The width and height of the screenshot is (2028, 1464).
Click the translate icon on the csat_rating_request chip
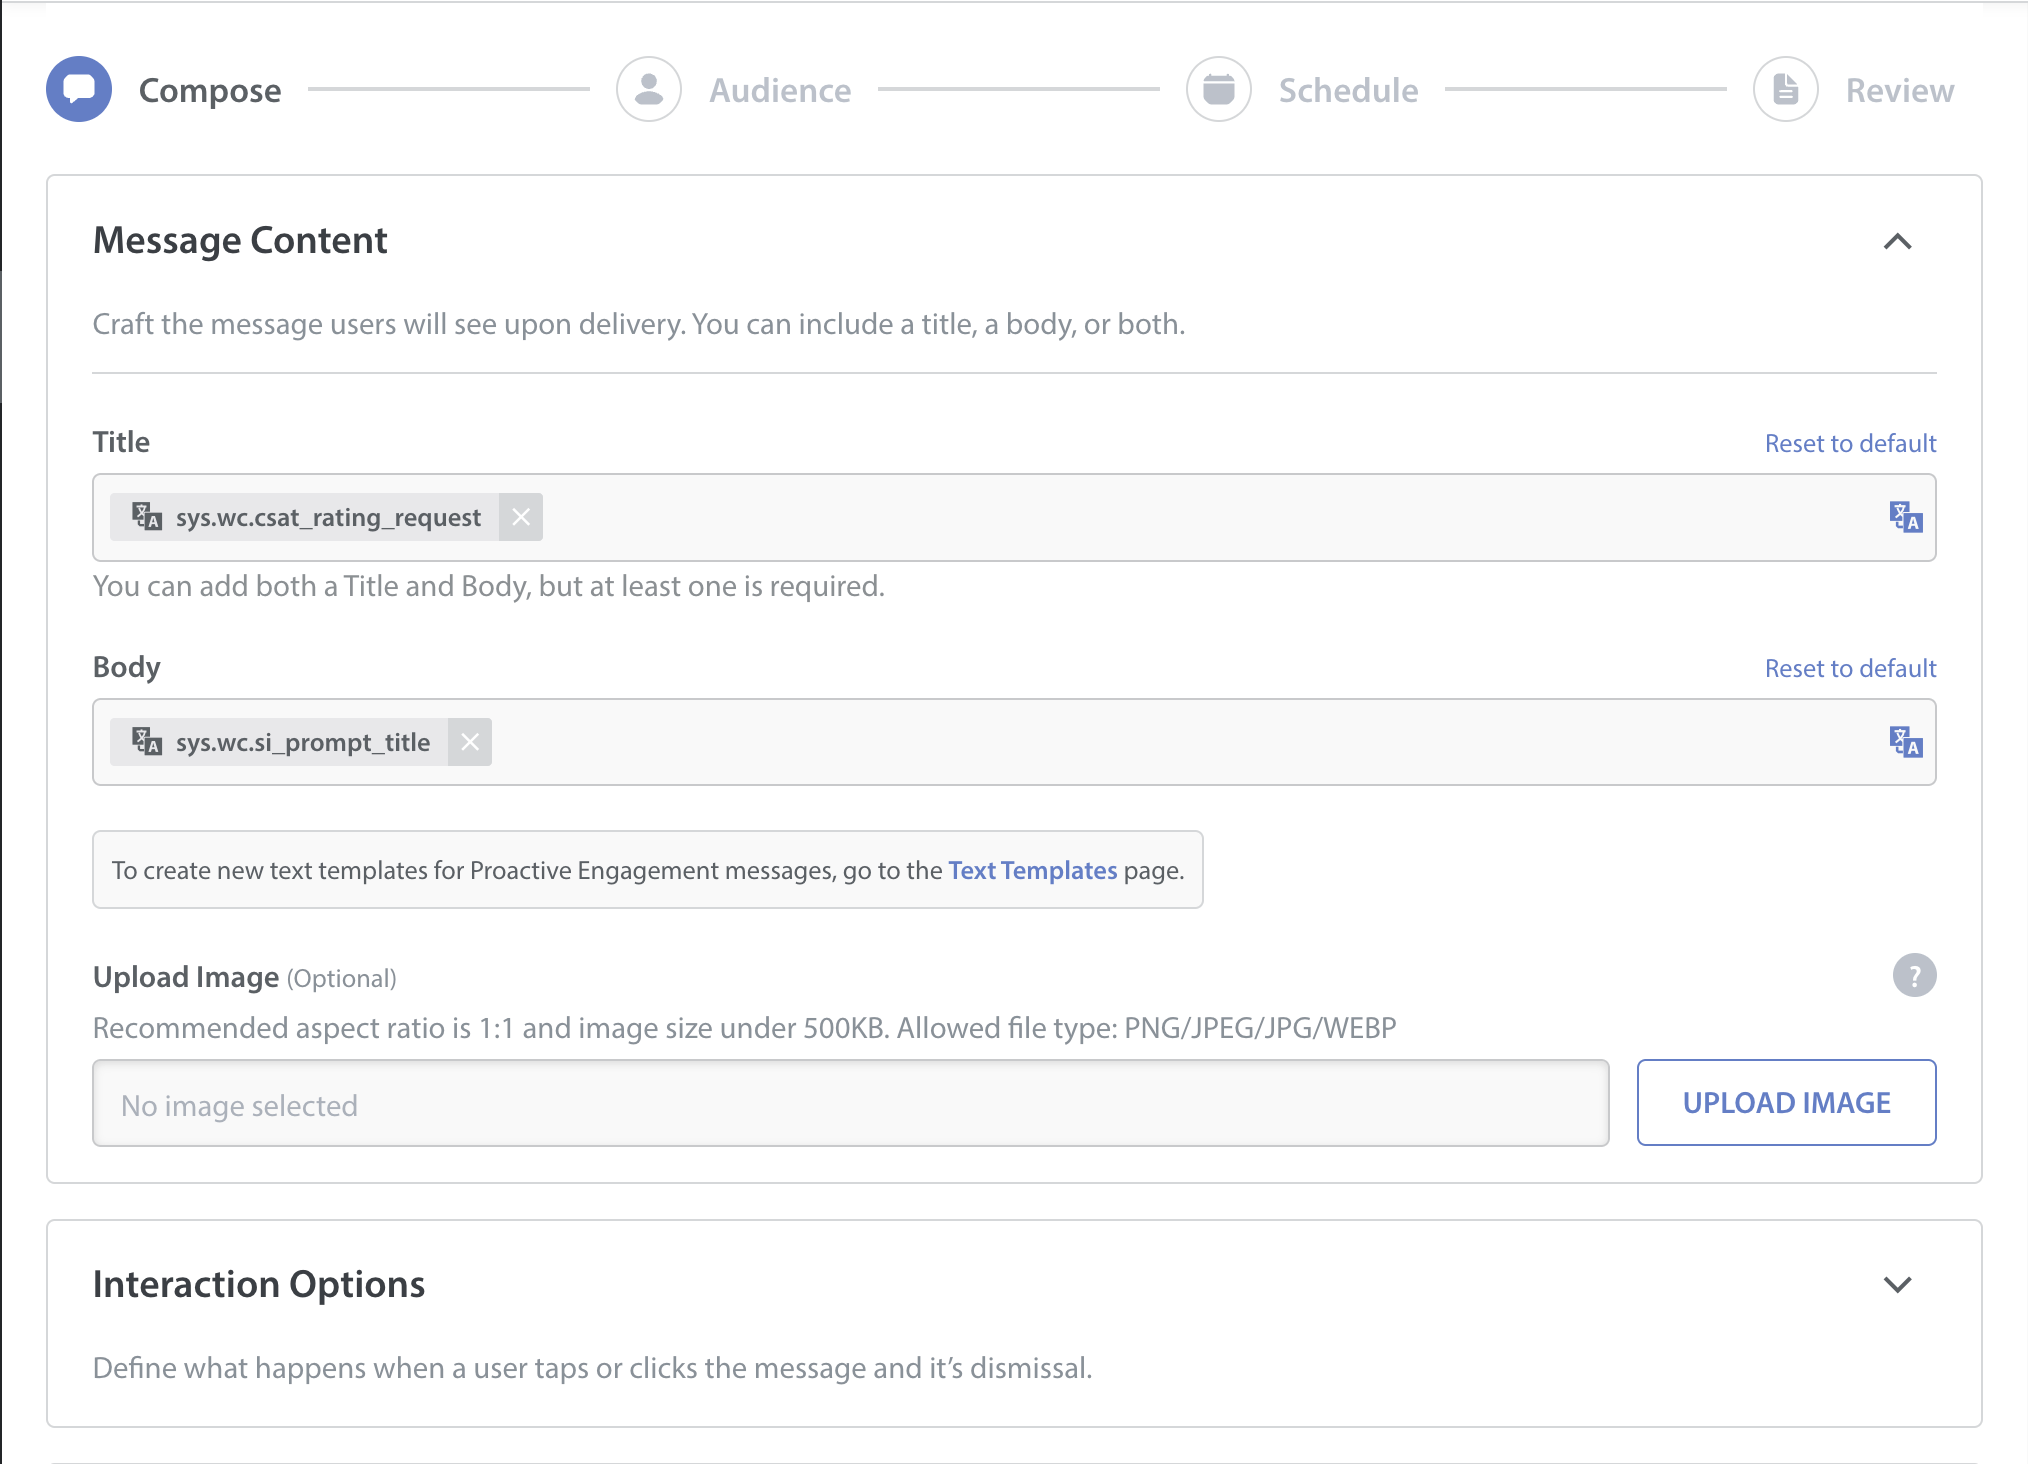(146, 517)
